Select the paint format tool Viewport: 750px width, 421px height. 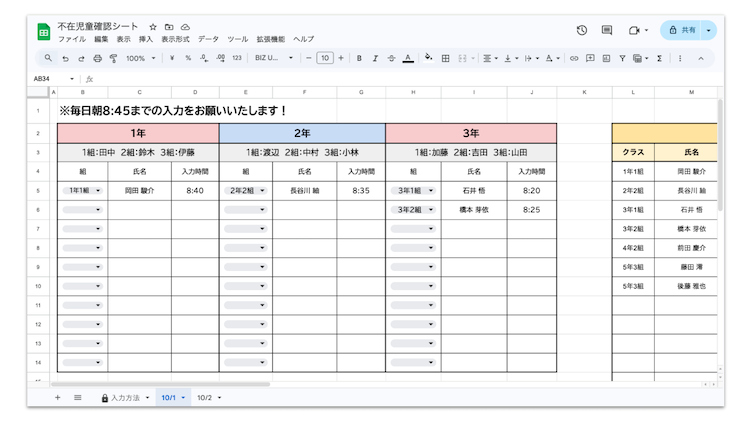(x=113, y=58)
